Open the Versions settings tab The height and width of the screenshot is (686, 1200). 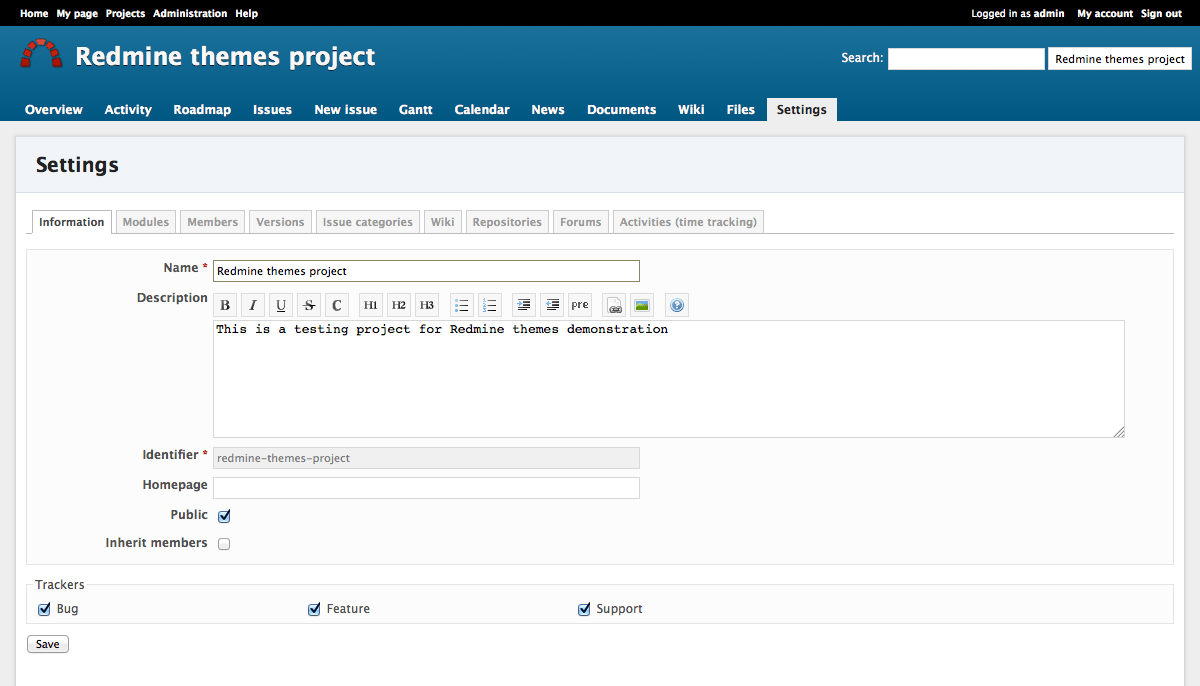click(280, 222)
